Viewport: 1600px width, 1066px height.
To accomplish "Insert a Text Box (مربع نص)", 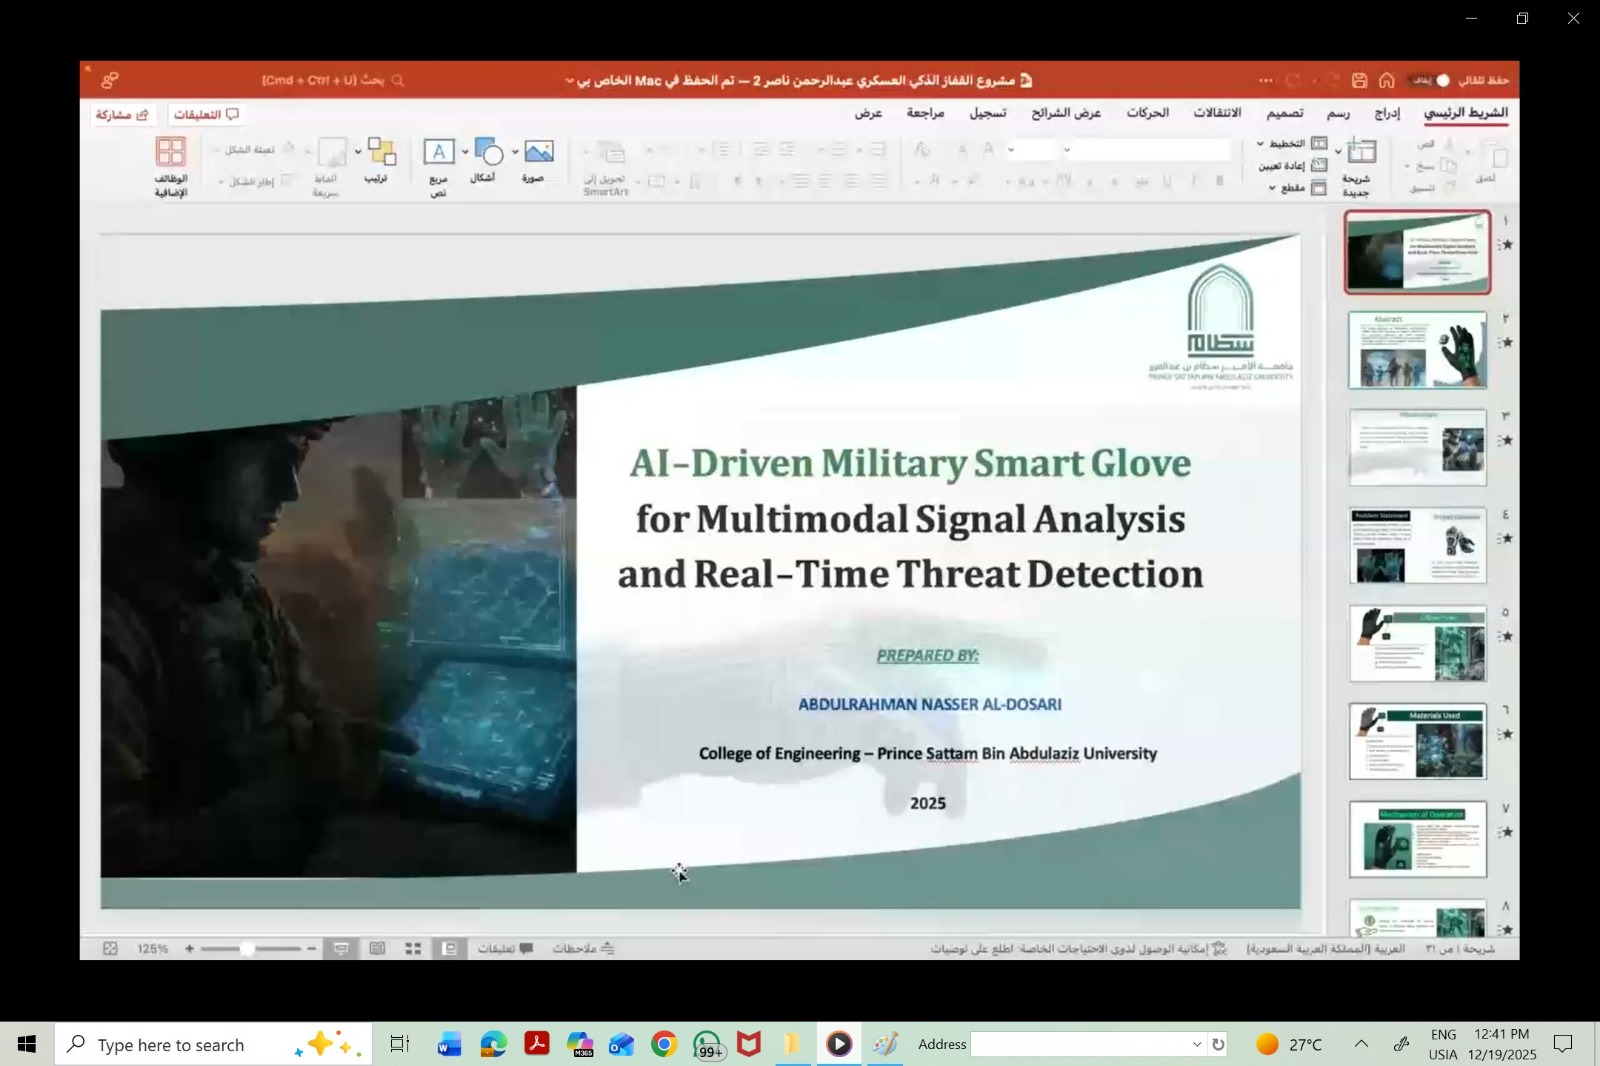I will 438,153.
